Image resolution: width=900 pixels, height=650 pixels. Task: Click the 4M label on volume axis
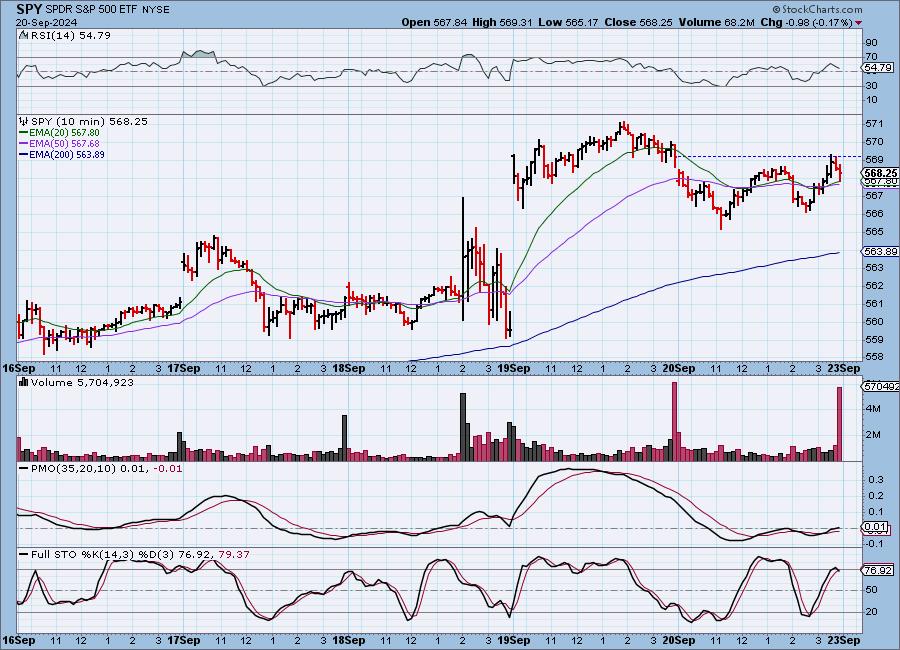click(874, 408)
